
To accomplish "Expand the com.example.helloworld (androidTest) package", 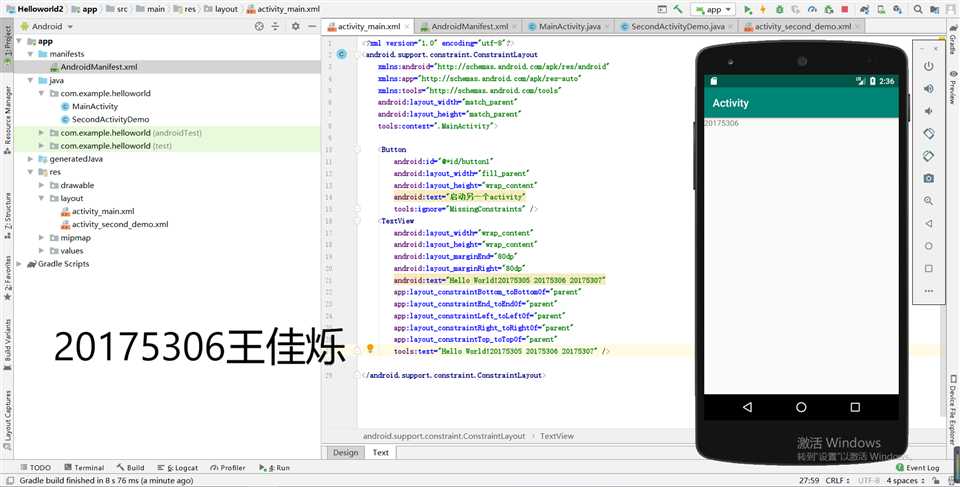I will (x=42, y=132).
